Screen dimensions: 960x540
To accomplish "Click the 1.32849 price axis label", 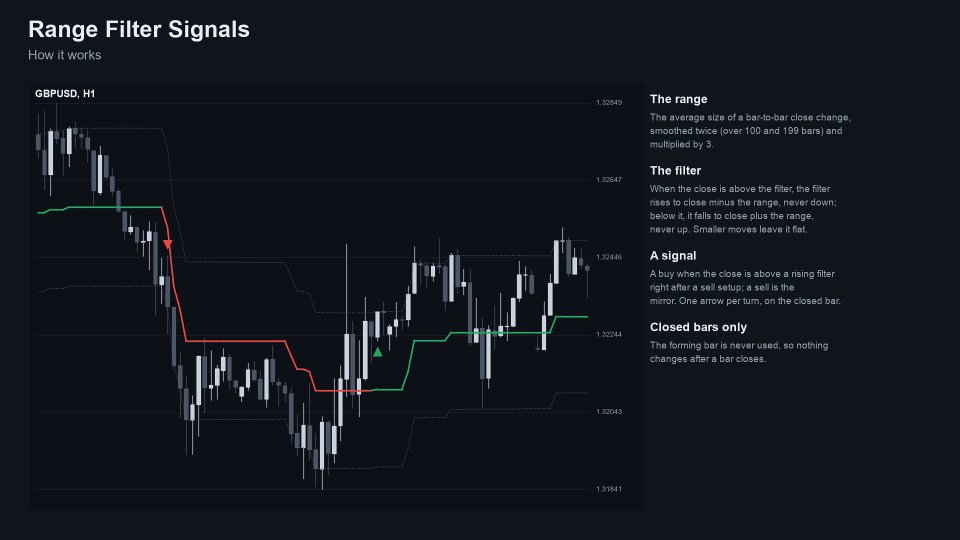I will pyautogui.click(x=609, y=103).
